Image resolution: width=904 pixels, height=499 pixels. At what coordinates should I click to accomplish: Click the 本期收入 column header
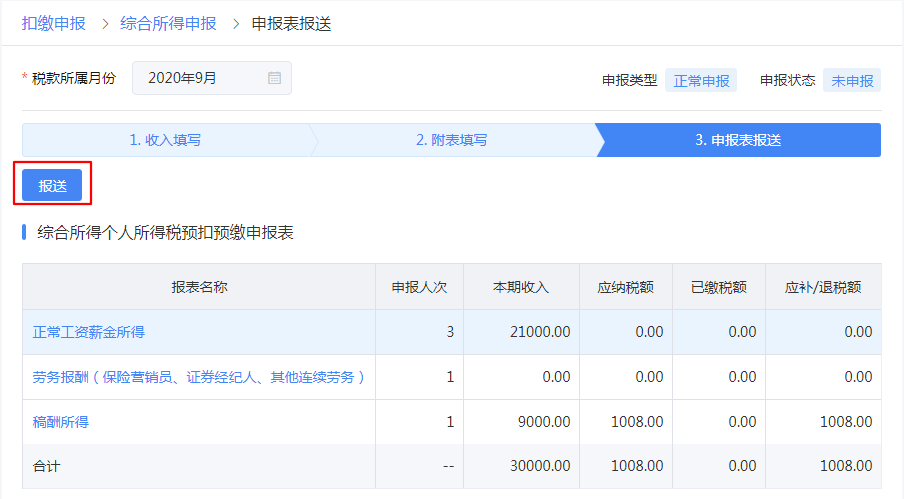pyautogui.click(x=521, y=287)
